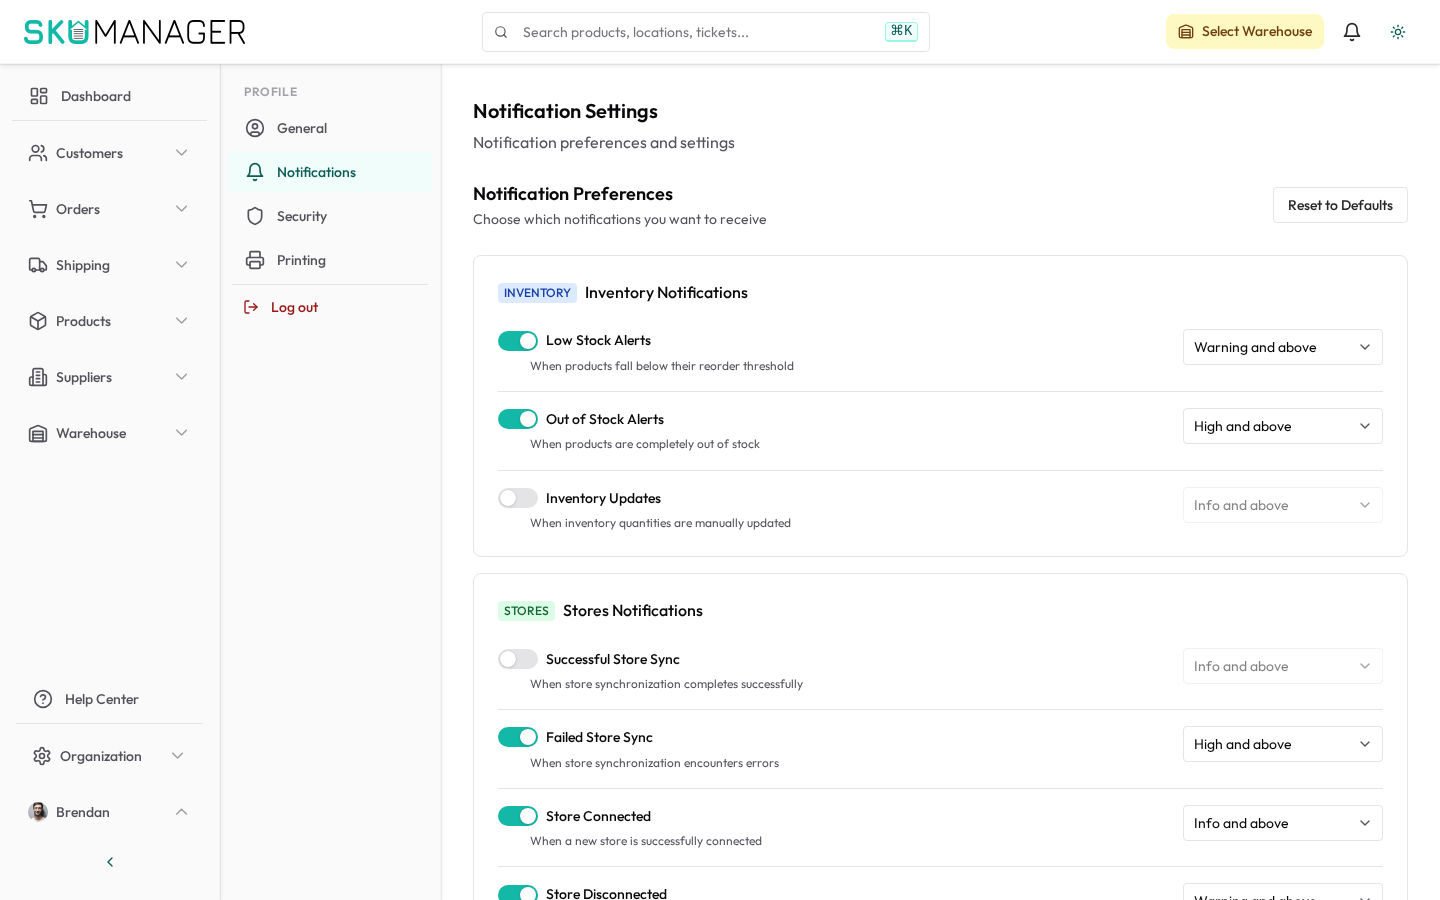The width and height of the screenshot is (1440, 900).
Task: Click the Stores Notifications heading
Action: pos(633,611)
